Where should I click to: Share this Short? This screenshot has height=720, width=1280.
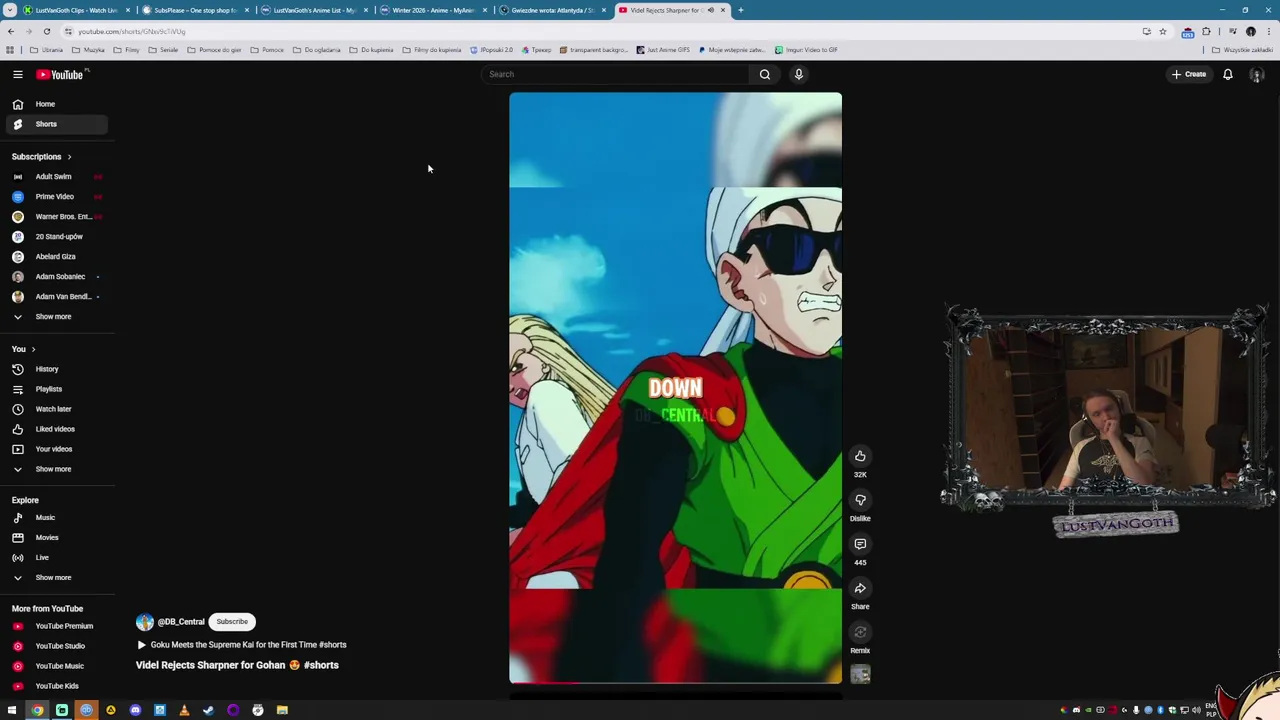click(860, 588)
